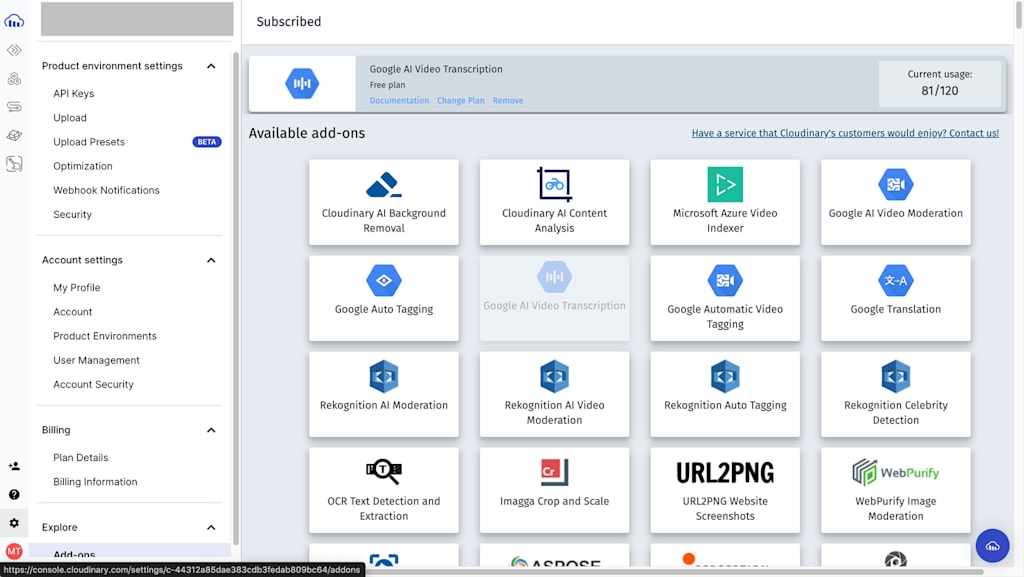Open Microsoft Azure Video Indexer add-on

coord(725,202)
